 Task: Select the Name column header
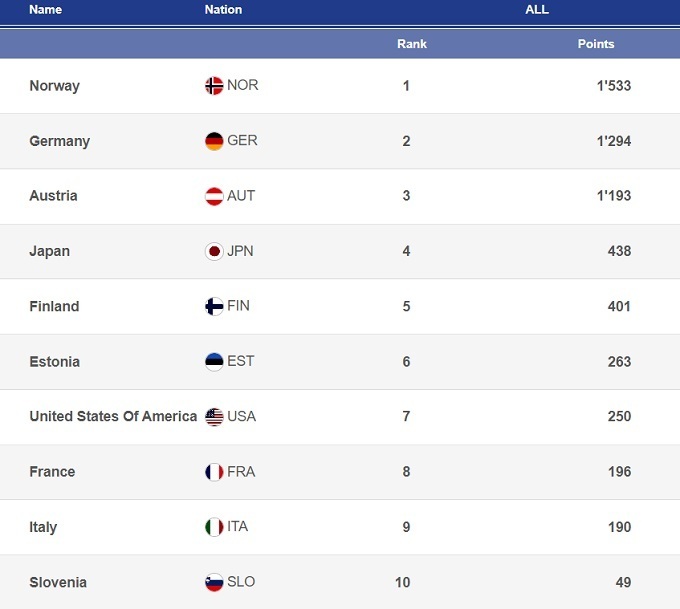46,10
